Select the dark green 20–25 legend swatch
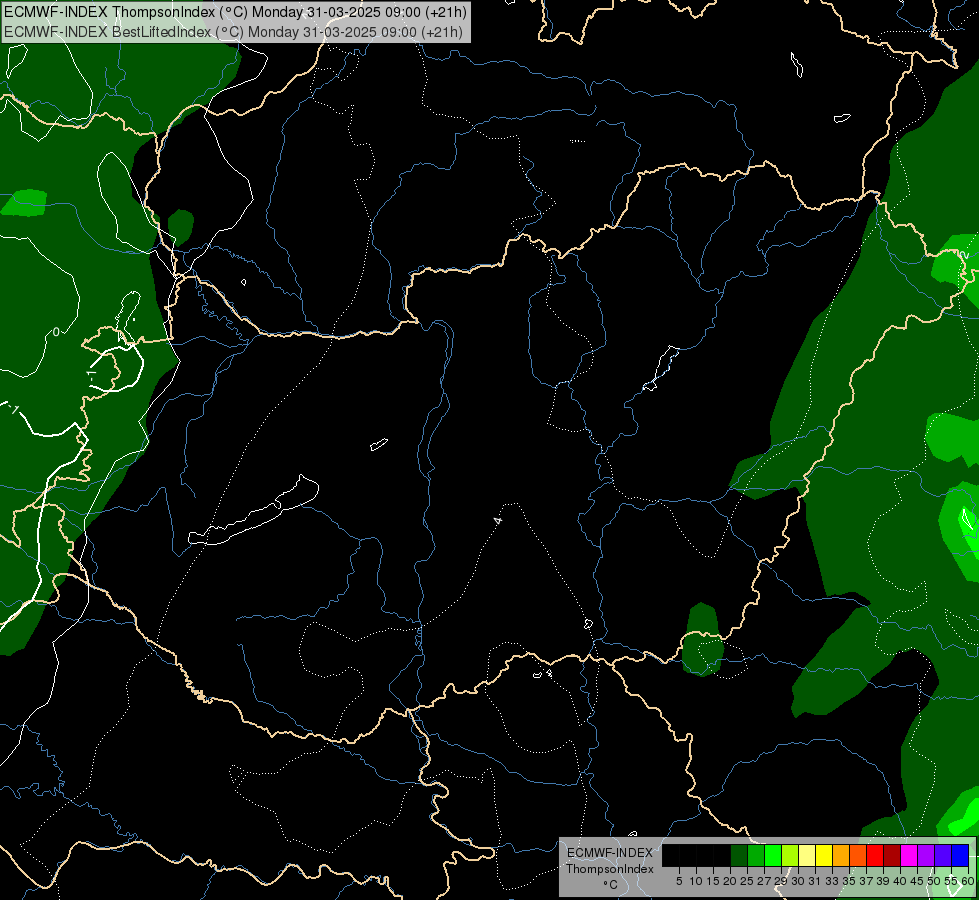 pyautogui.click(x=739, y=855)
